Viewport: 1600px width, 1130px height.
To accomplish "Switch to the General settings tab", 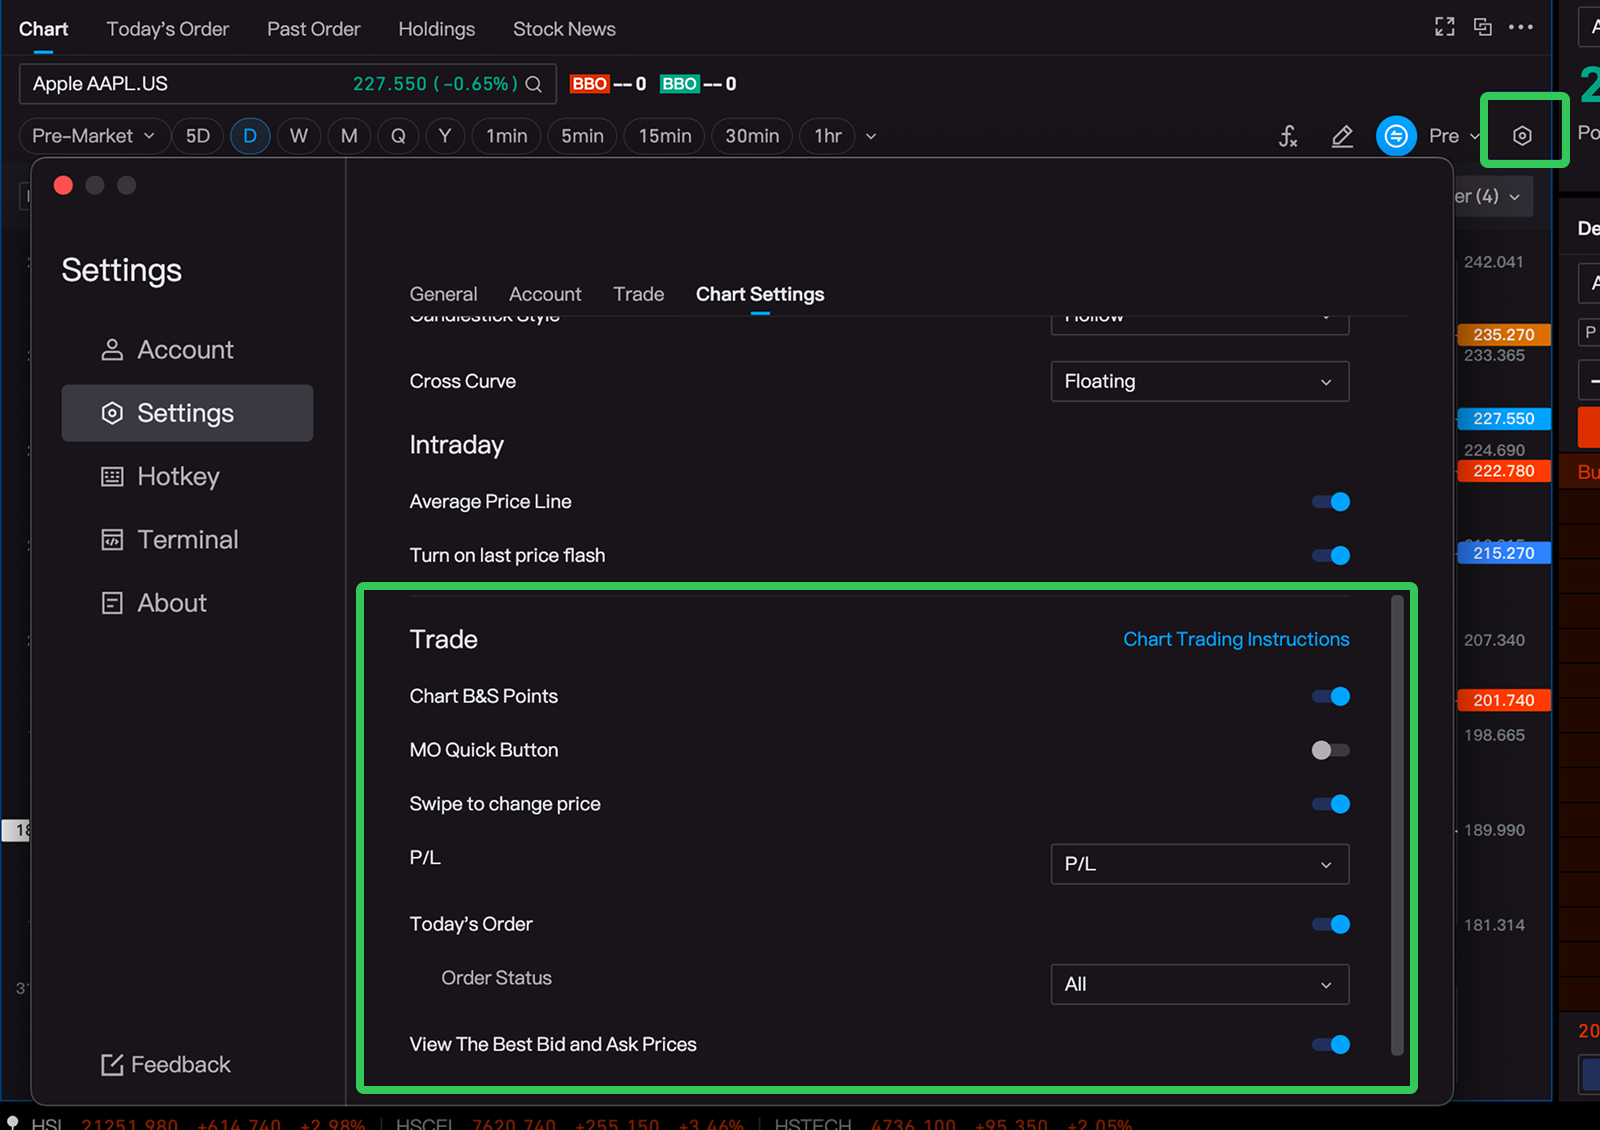I will [443, 294].
